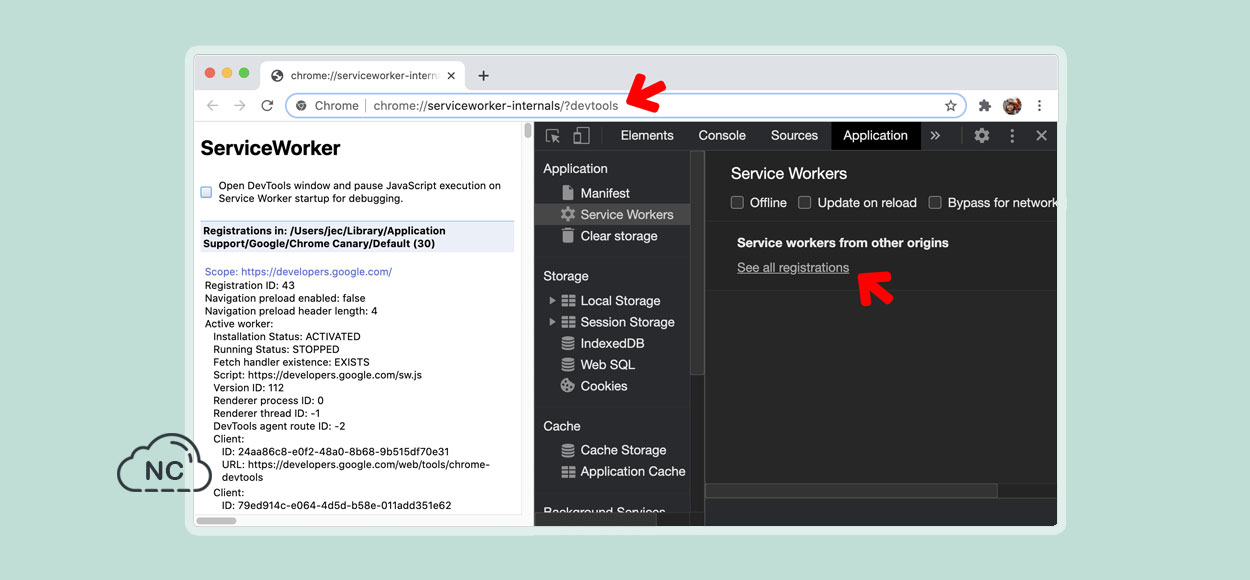
Task: Reload the serviceworker-internals page
Action: pyautogui.click(x=267, y=106)
